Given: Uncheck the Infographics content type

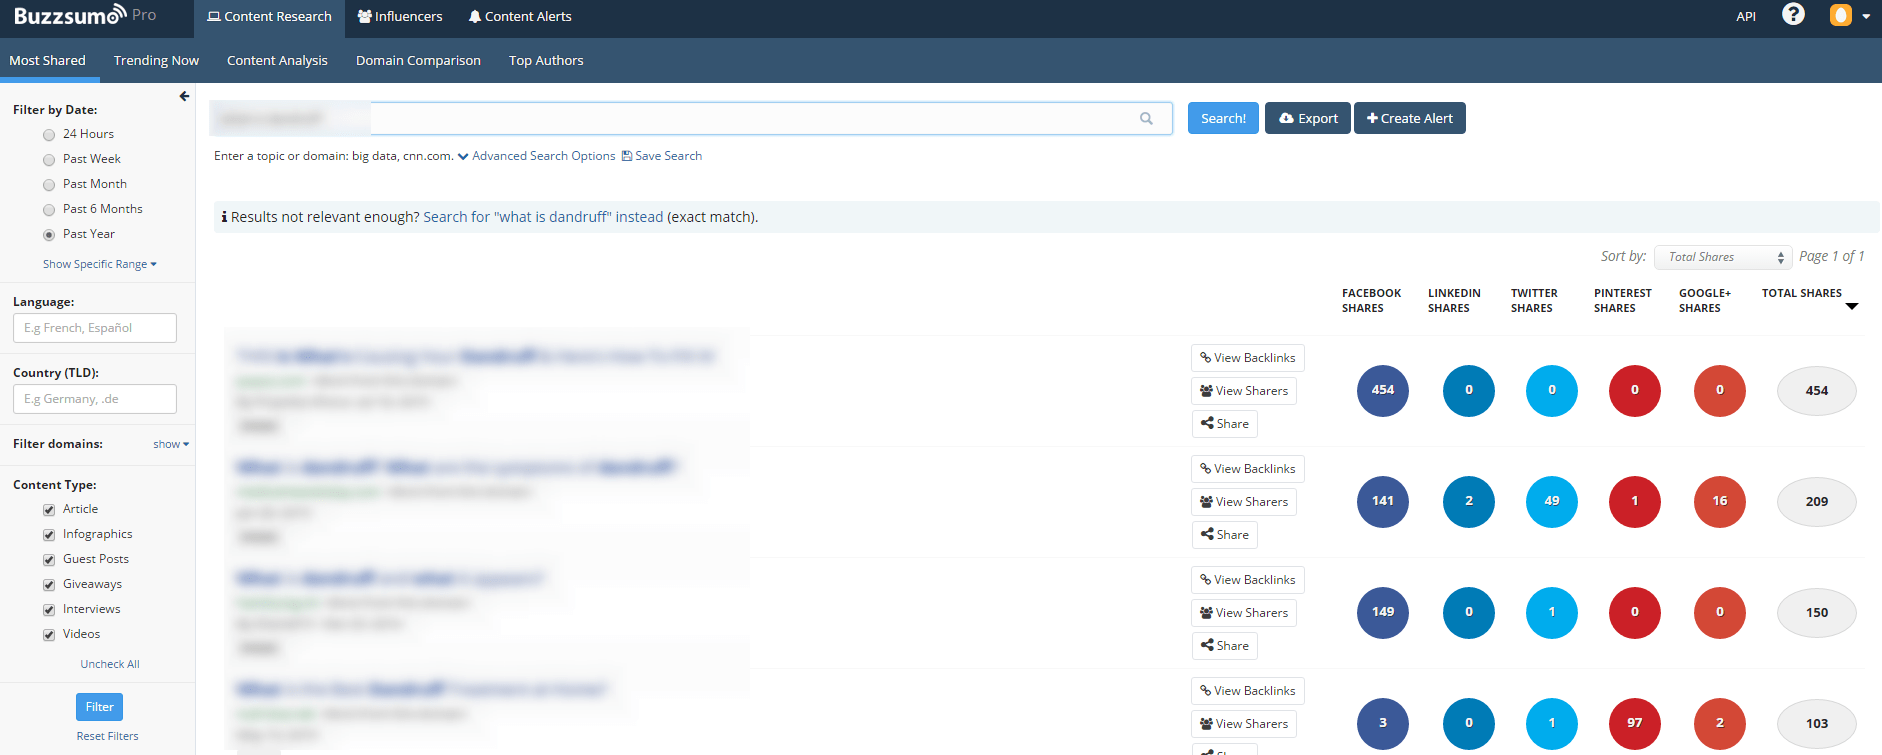Looking at the screenshot, I should tap(49, 535).
